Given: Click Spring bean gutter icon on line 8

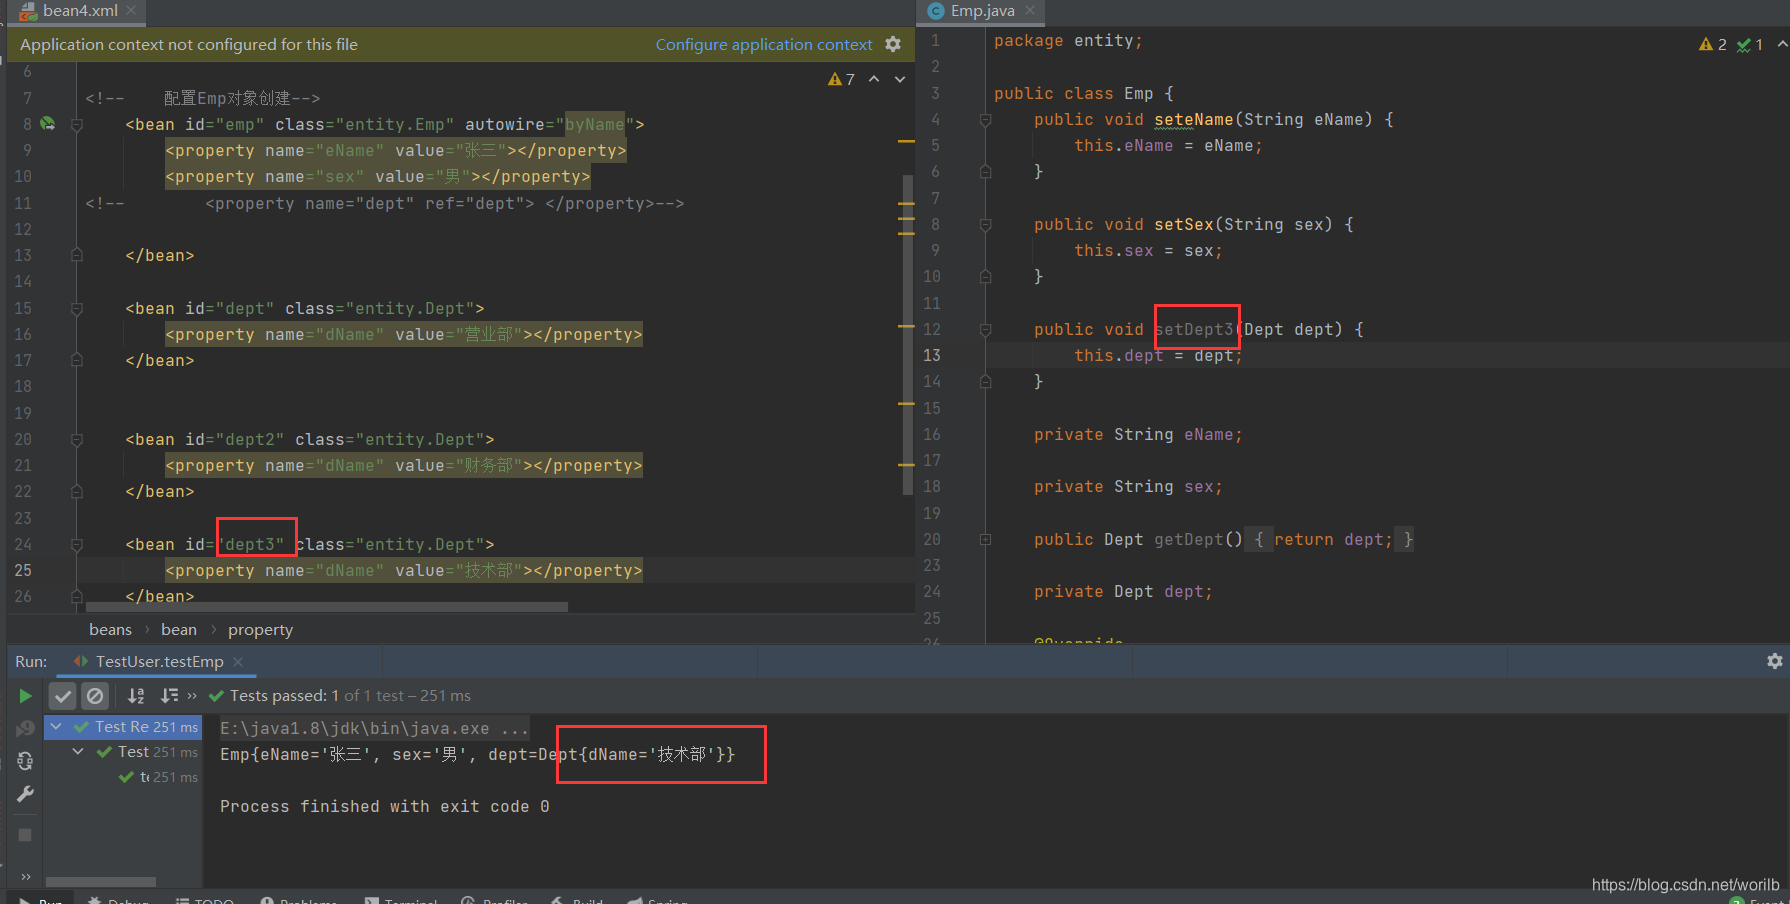Looking at the screenshot, I should pos(47,124).
